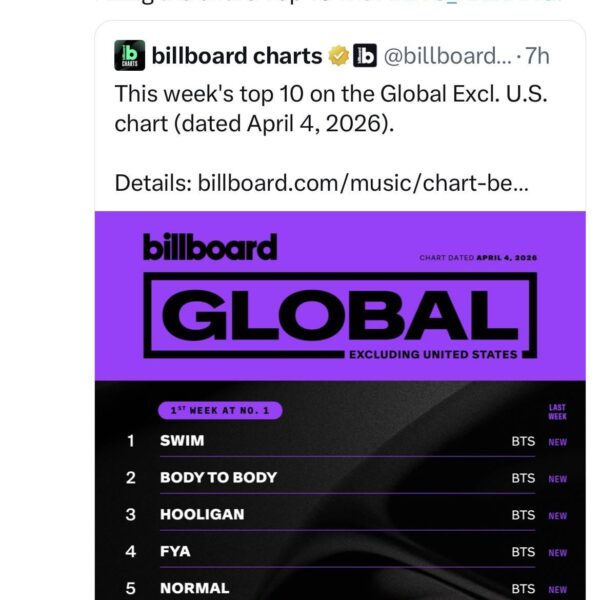Click the NEW label beside FYA
600x600 pixels.
(x=557, y=552)
